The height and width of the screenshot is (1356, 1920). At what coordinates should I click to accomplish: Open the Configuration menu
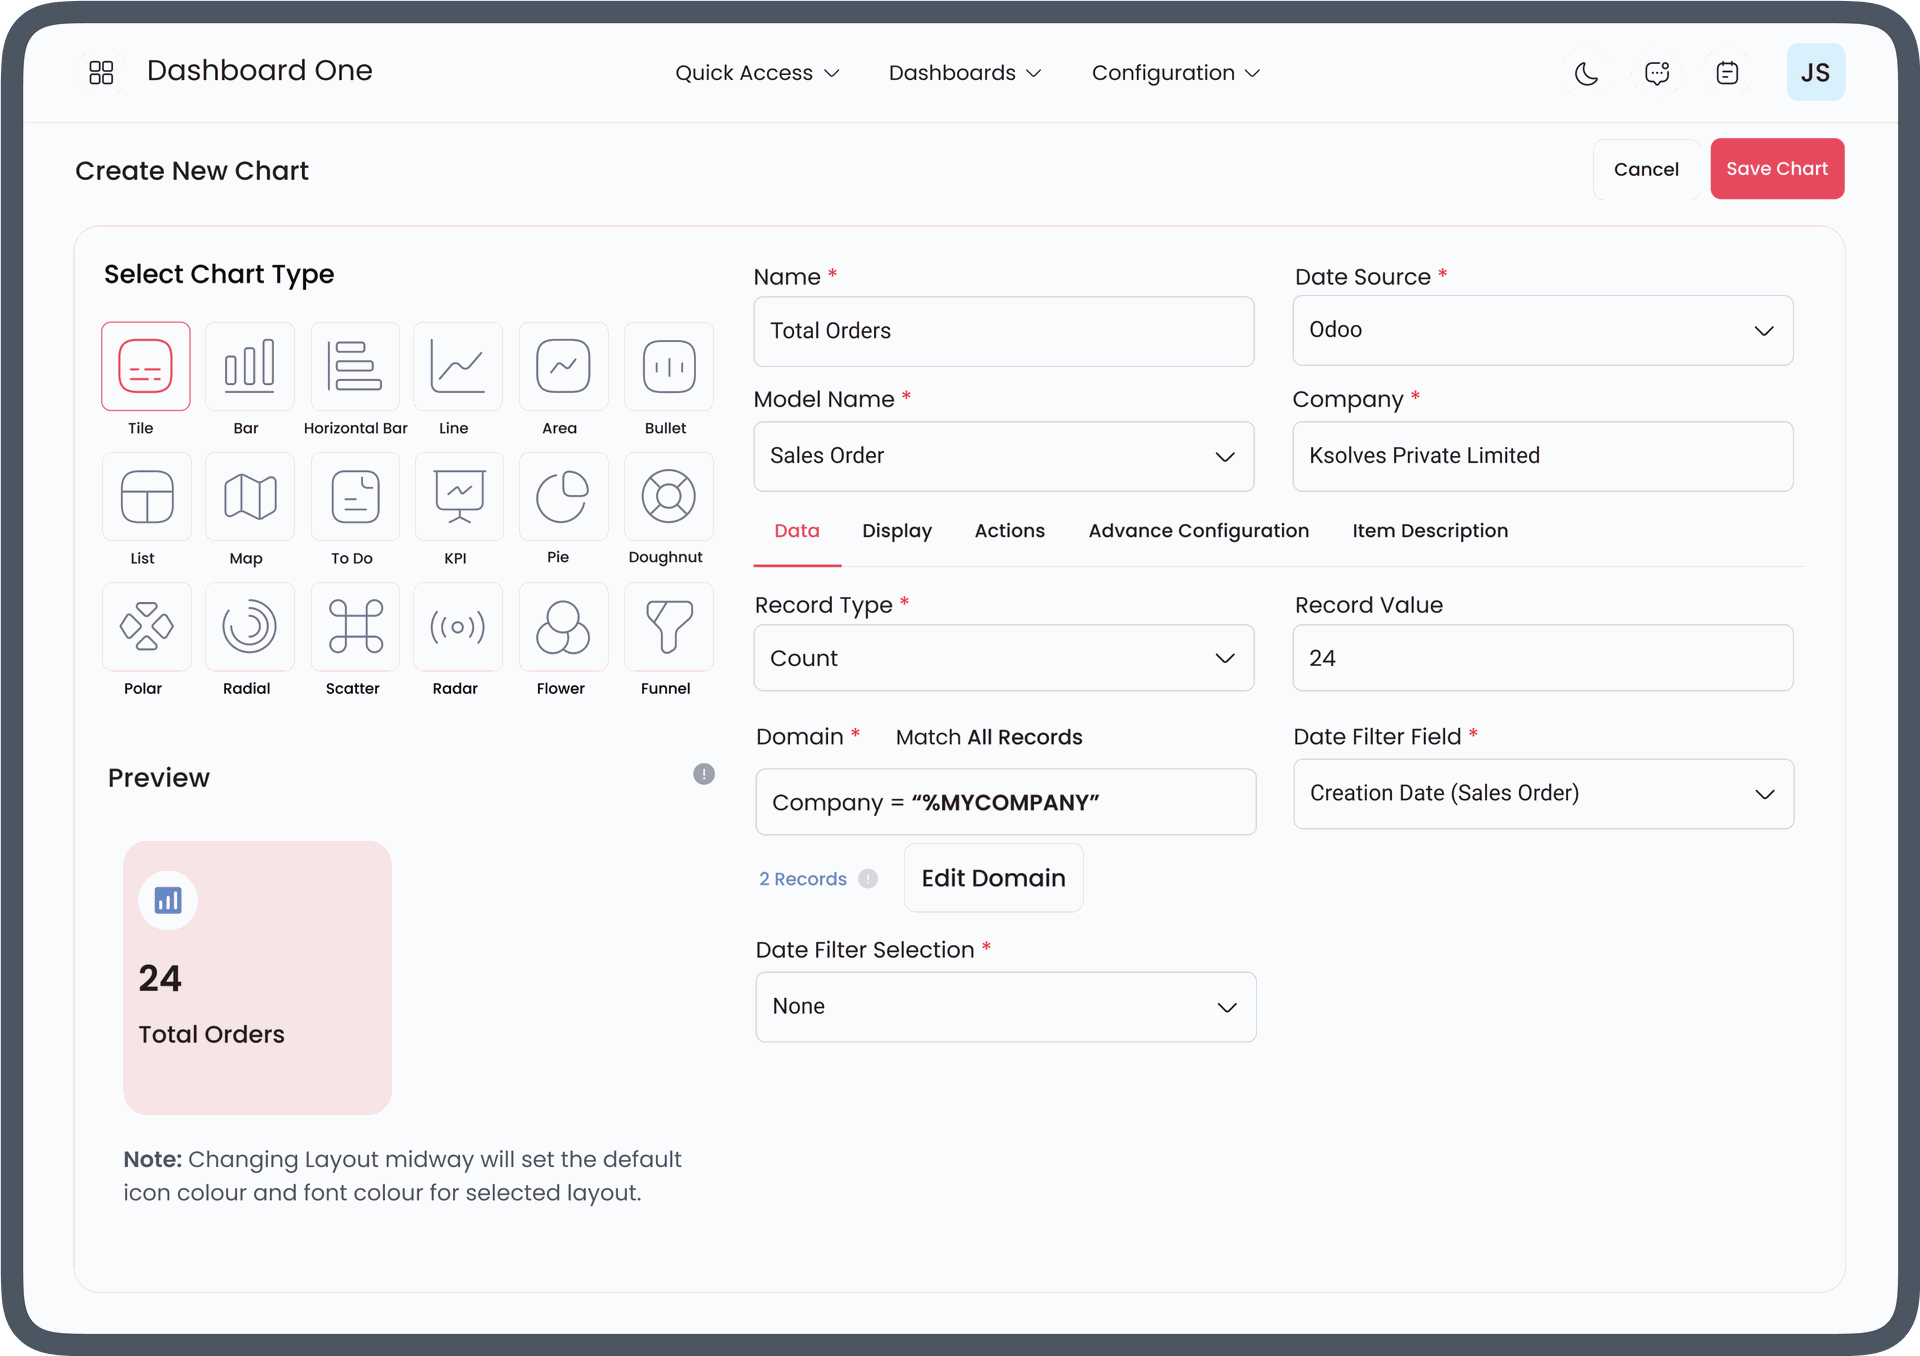tap(1175, 73)
